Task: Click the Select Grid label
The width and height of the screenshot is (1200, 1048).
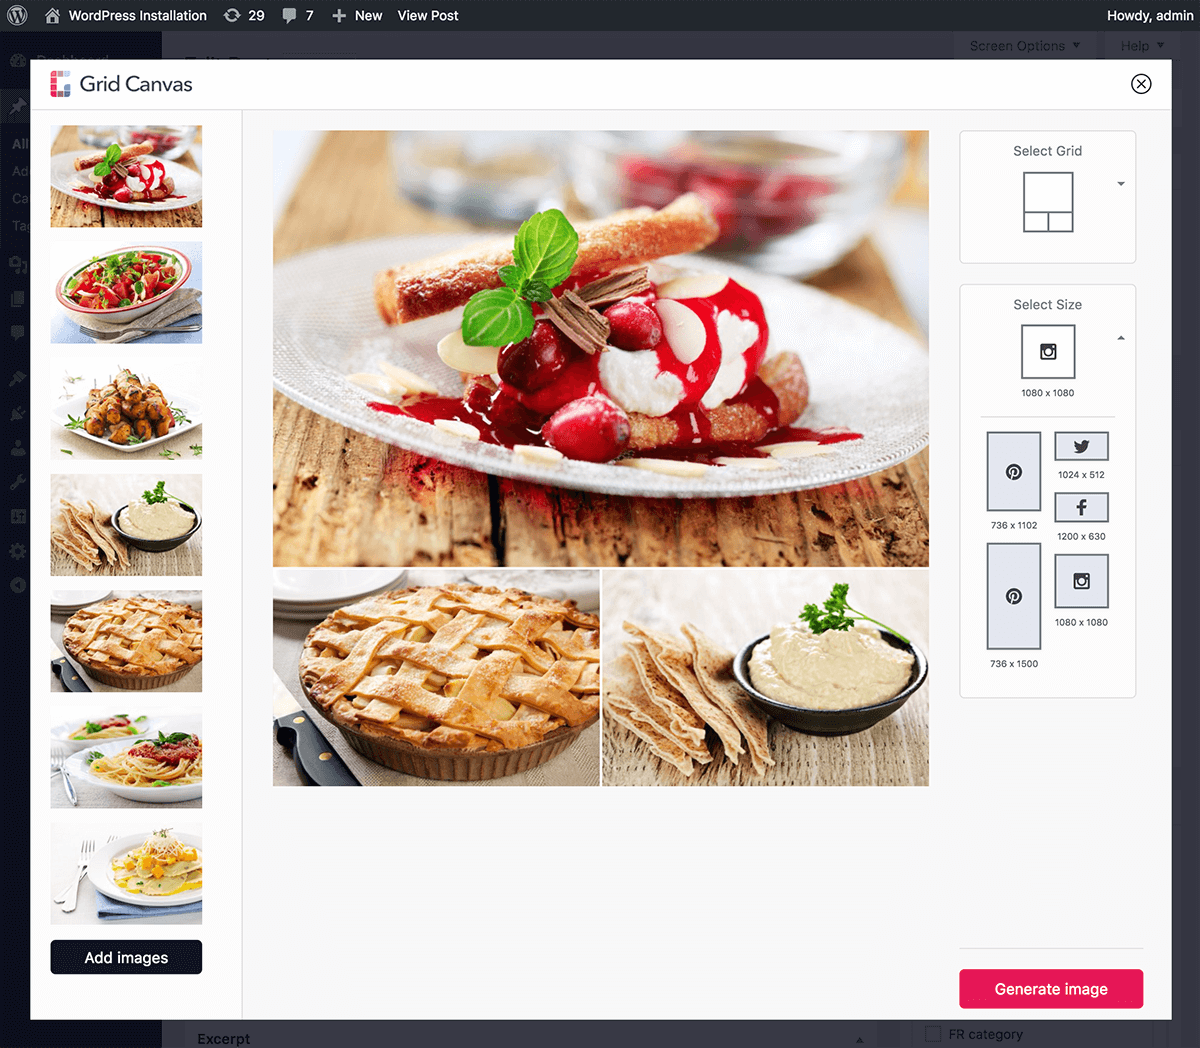Action: (x=1048, y=151)
